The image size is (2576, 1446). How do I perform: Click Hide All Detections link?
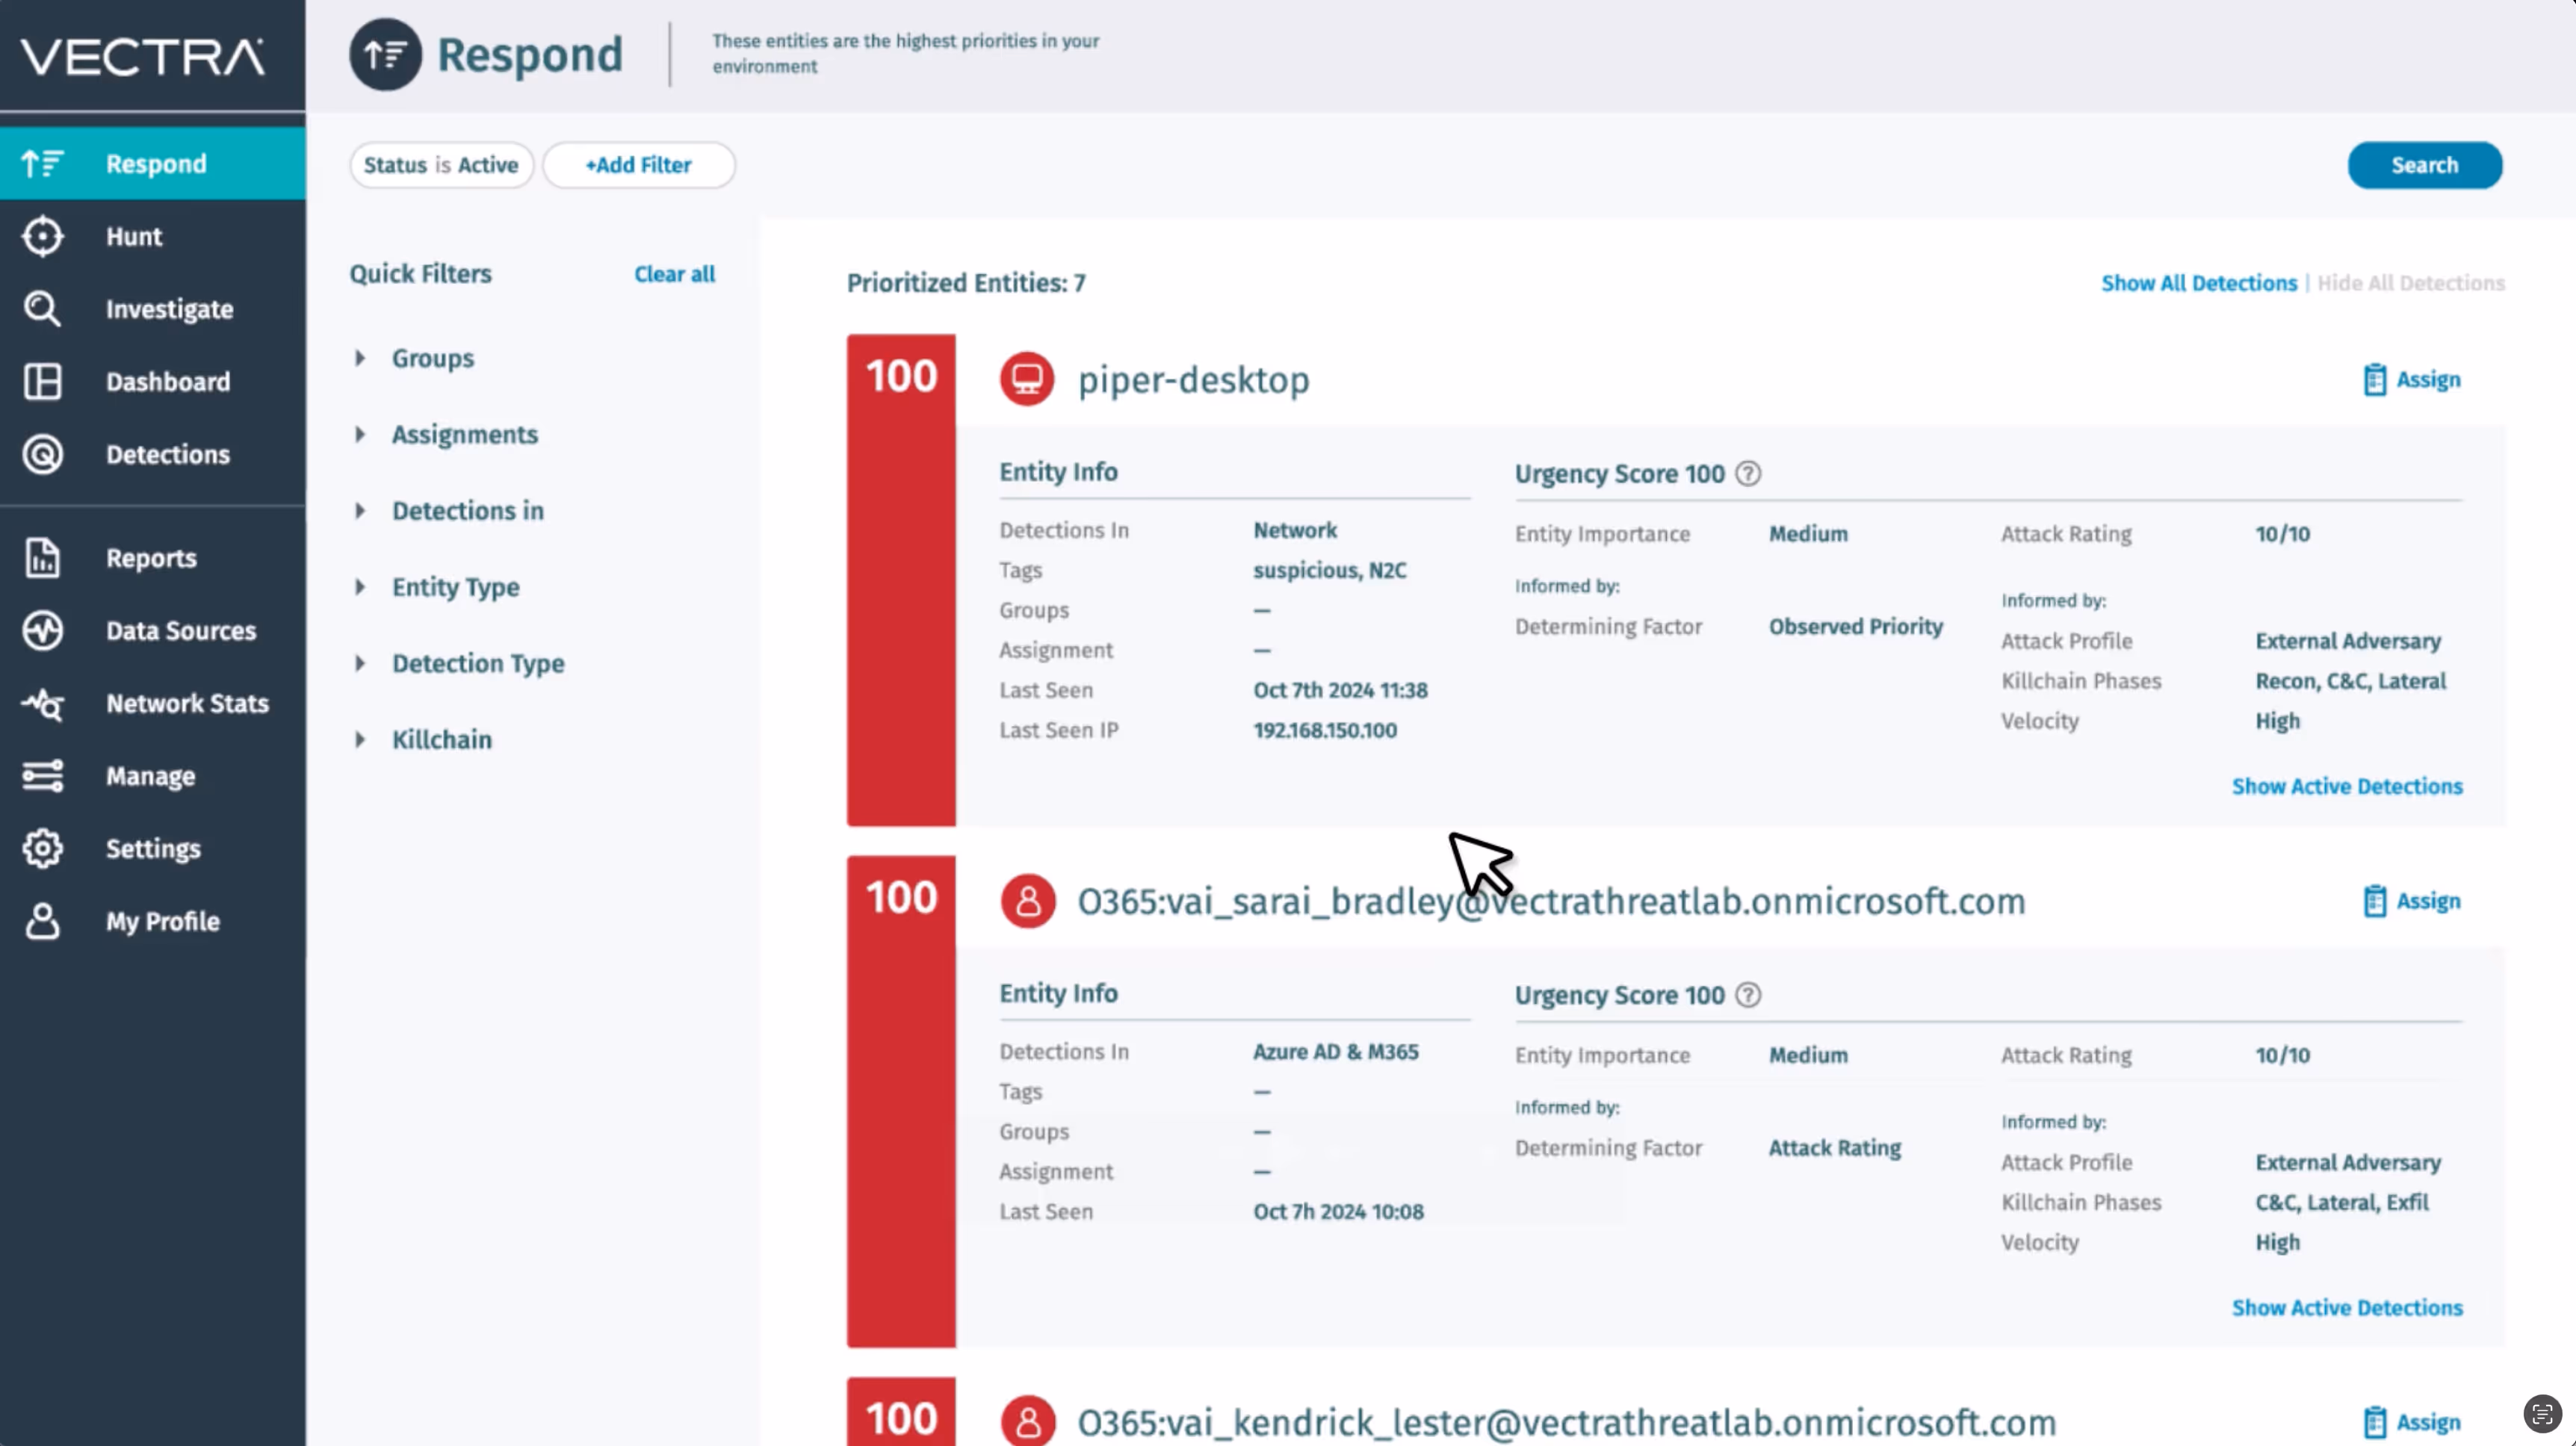pyautogui.click(x=2410, y=283)
